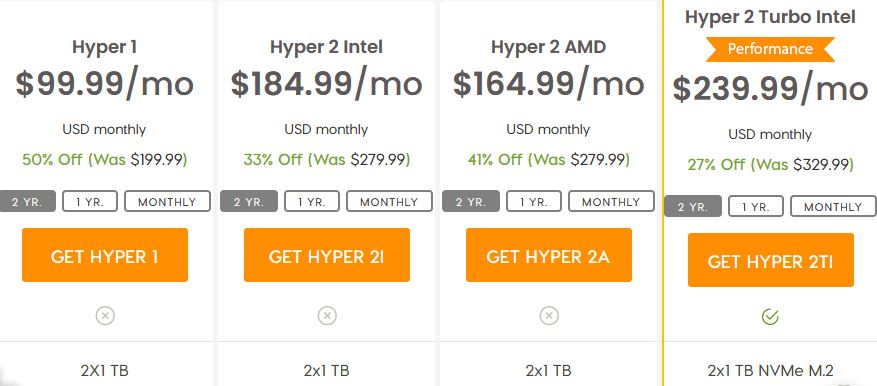Choose 1 YR. term for Hyper 2 Intel
Screen dimensions: 877x386
tap(312, 201)
